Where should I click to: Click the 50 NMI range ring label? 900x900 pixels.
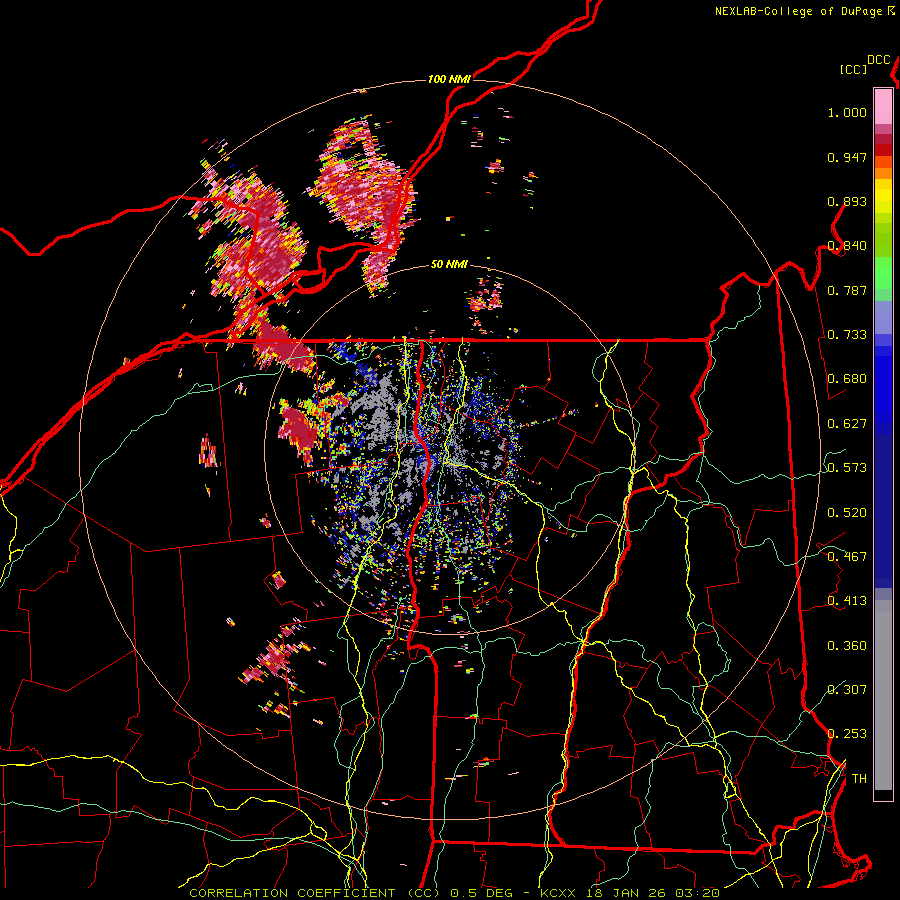pos(449,265)
